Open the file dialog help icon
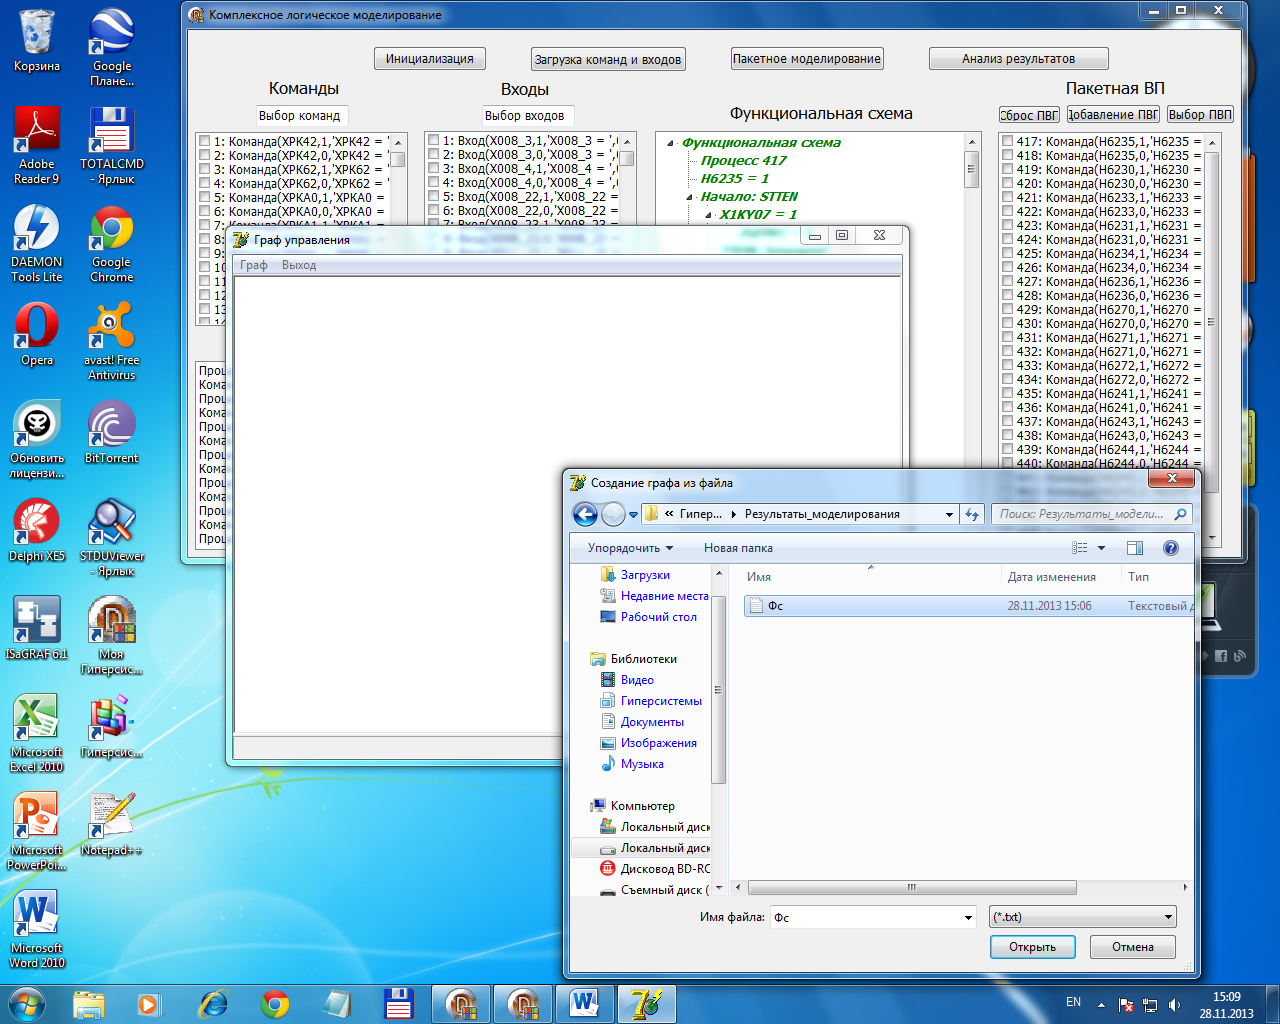The height and width of the screenshot is (1024, 1280). coord(1171,548)
